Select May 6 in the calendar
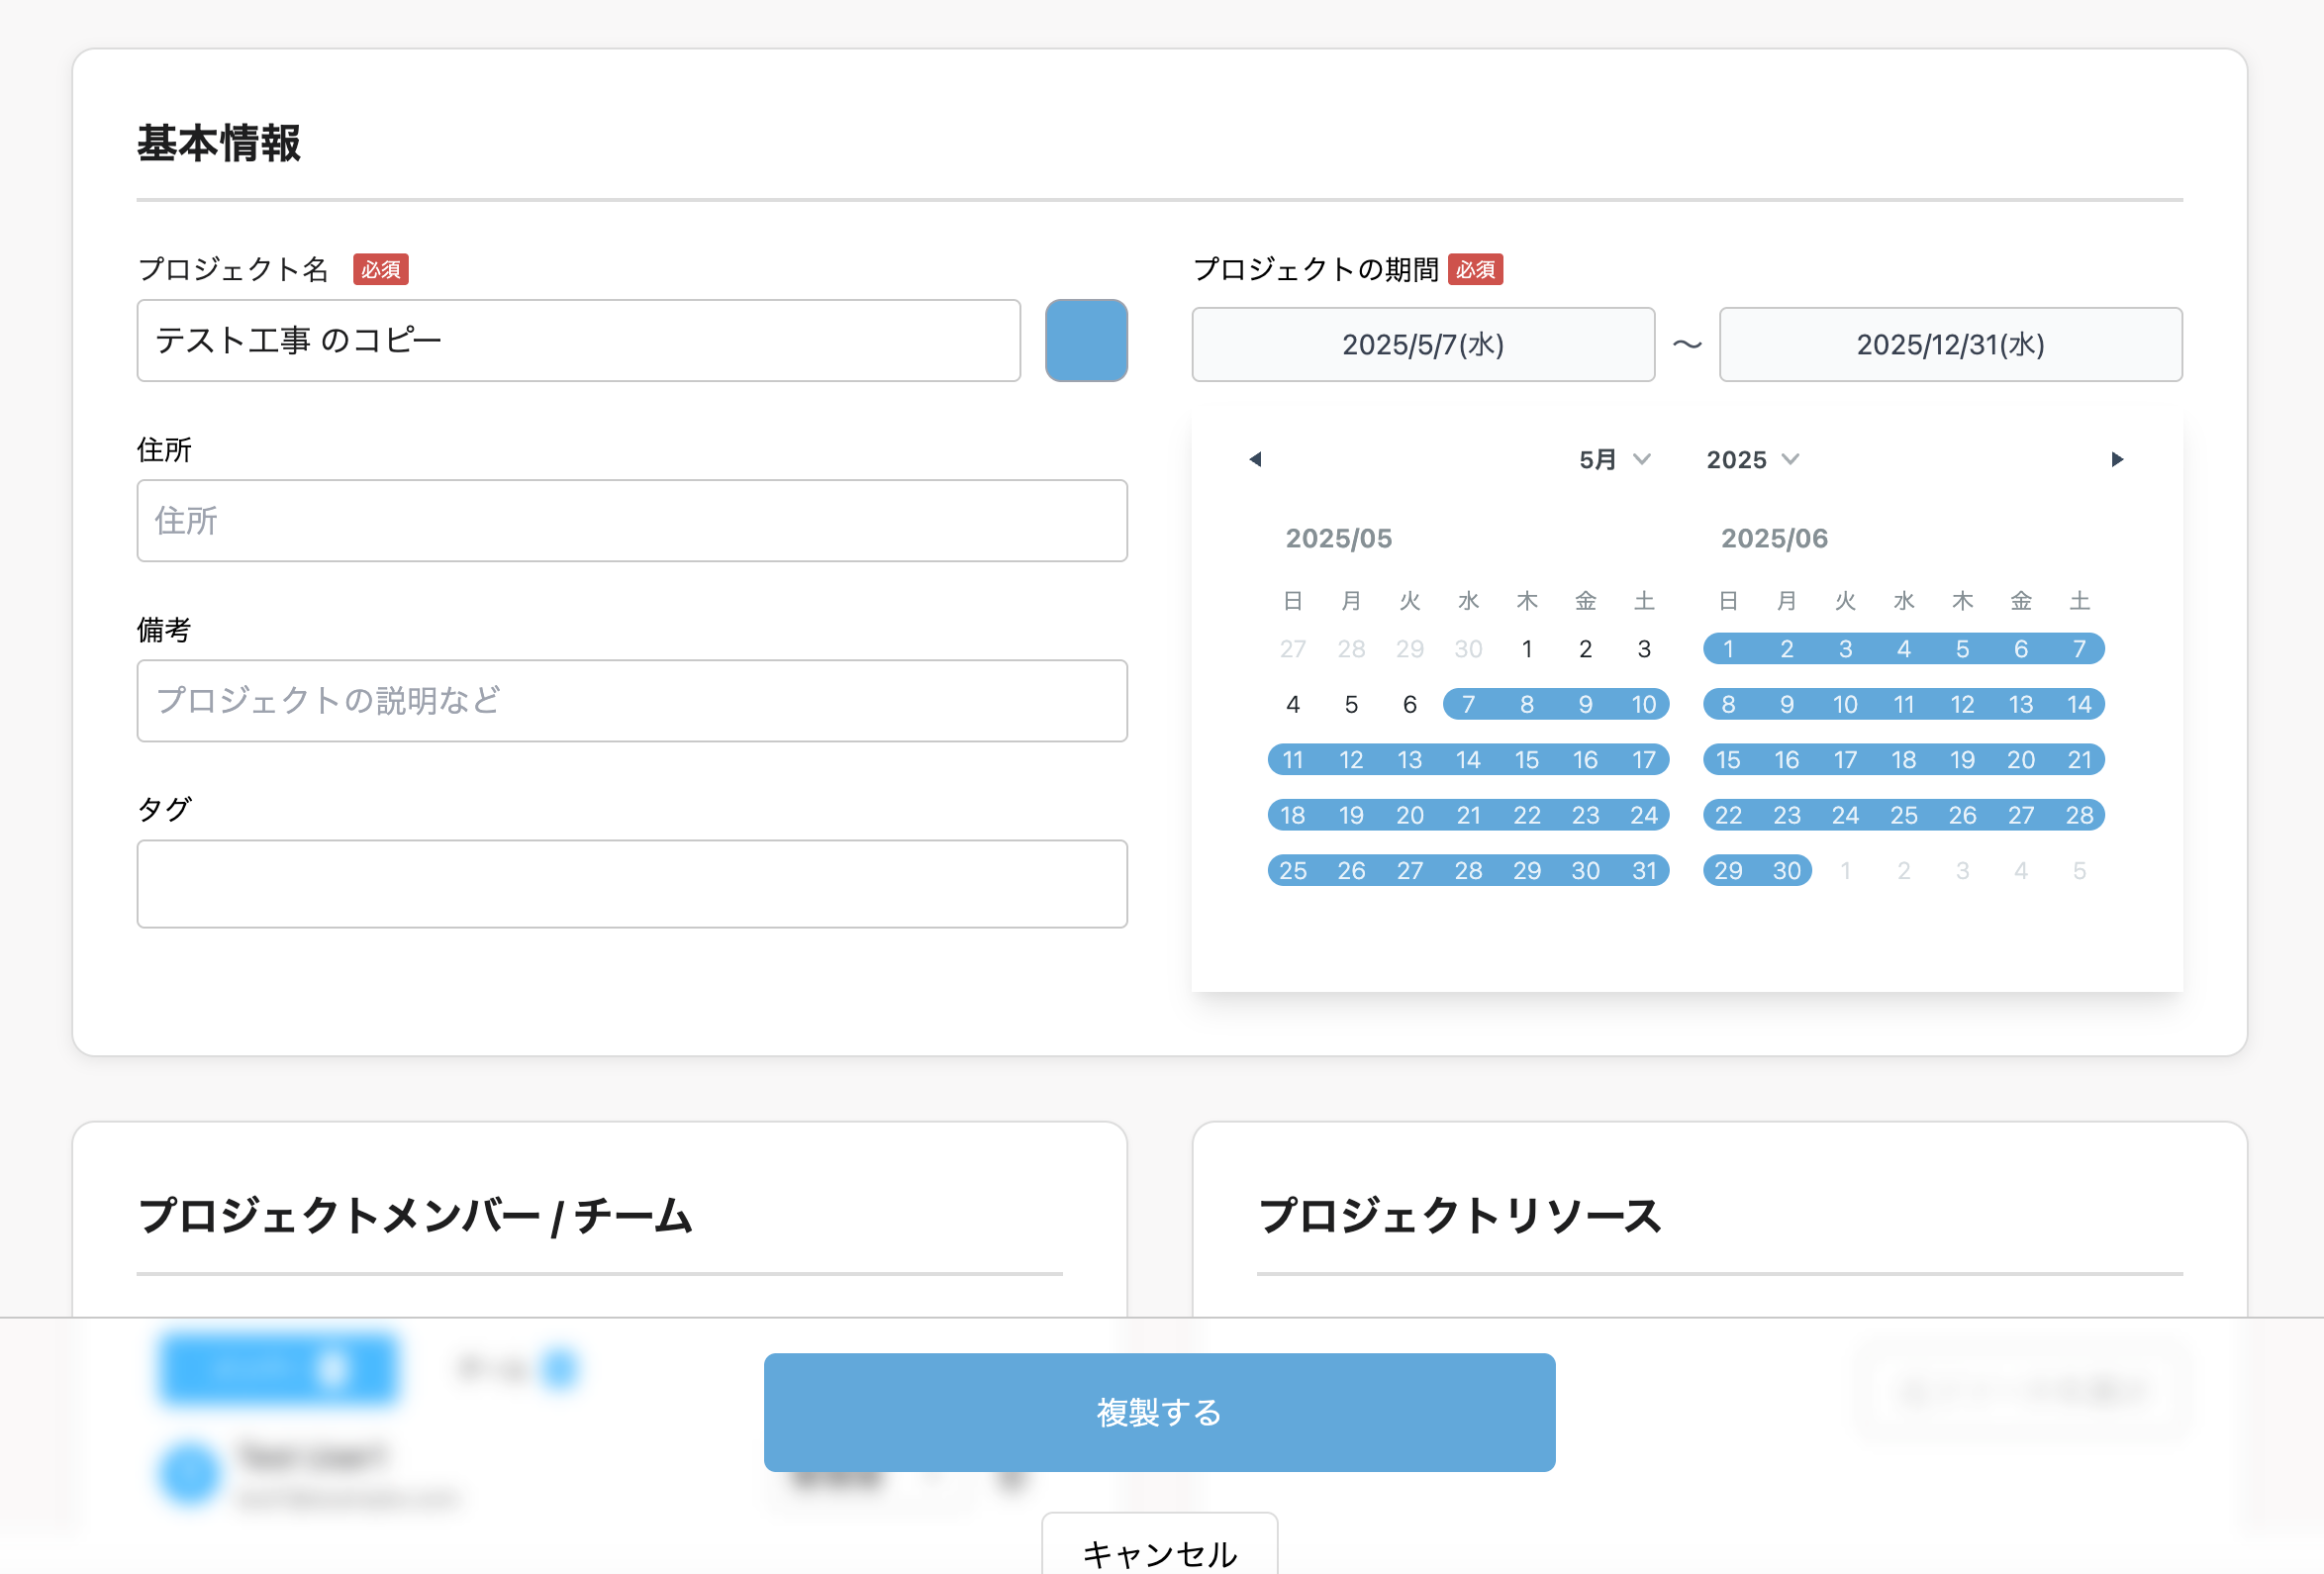The width and height of the screenshot is (2324, 1574). tap(1409, 704)
